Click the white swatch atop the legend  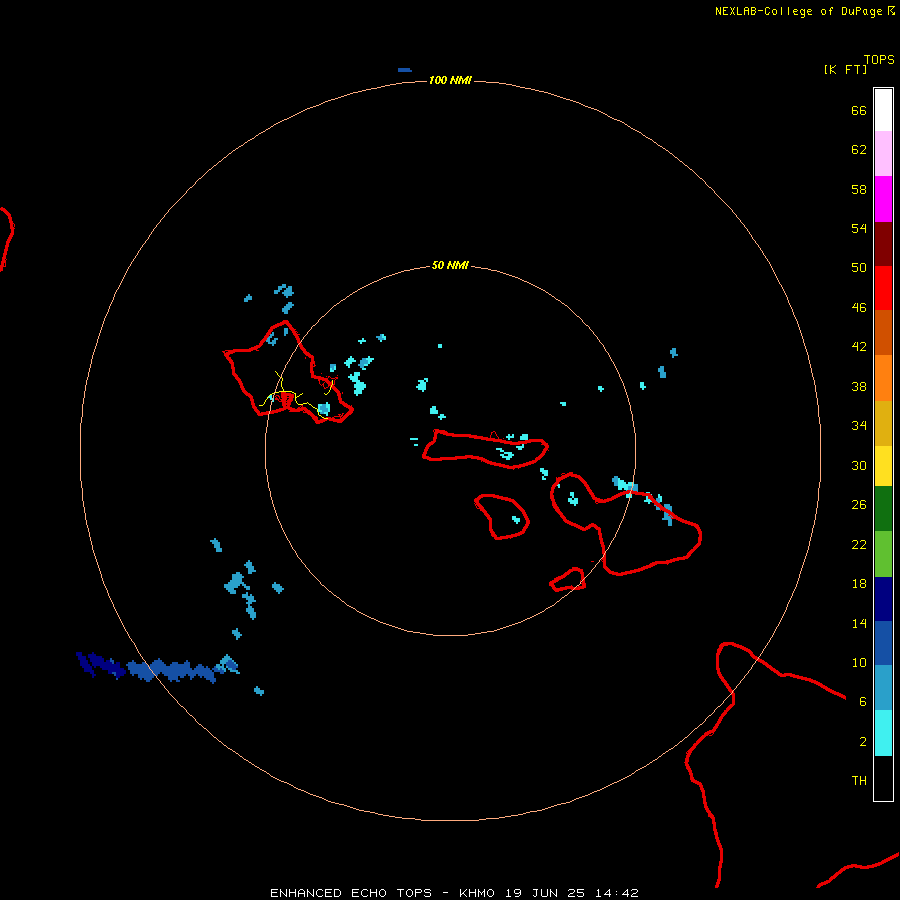(x=883, y=110)
